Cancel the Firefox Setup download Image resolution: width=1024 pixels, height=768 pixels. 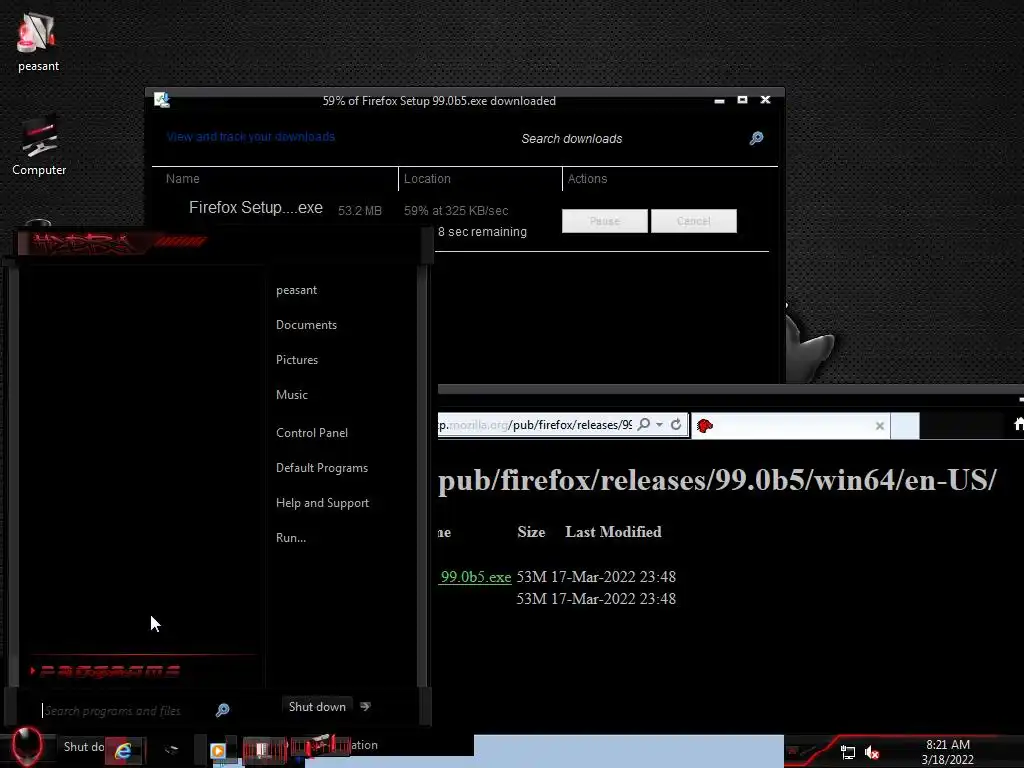coord(694,221)
